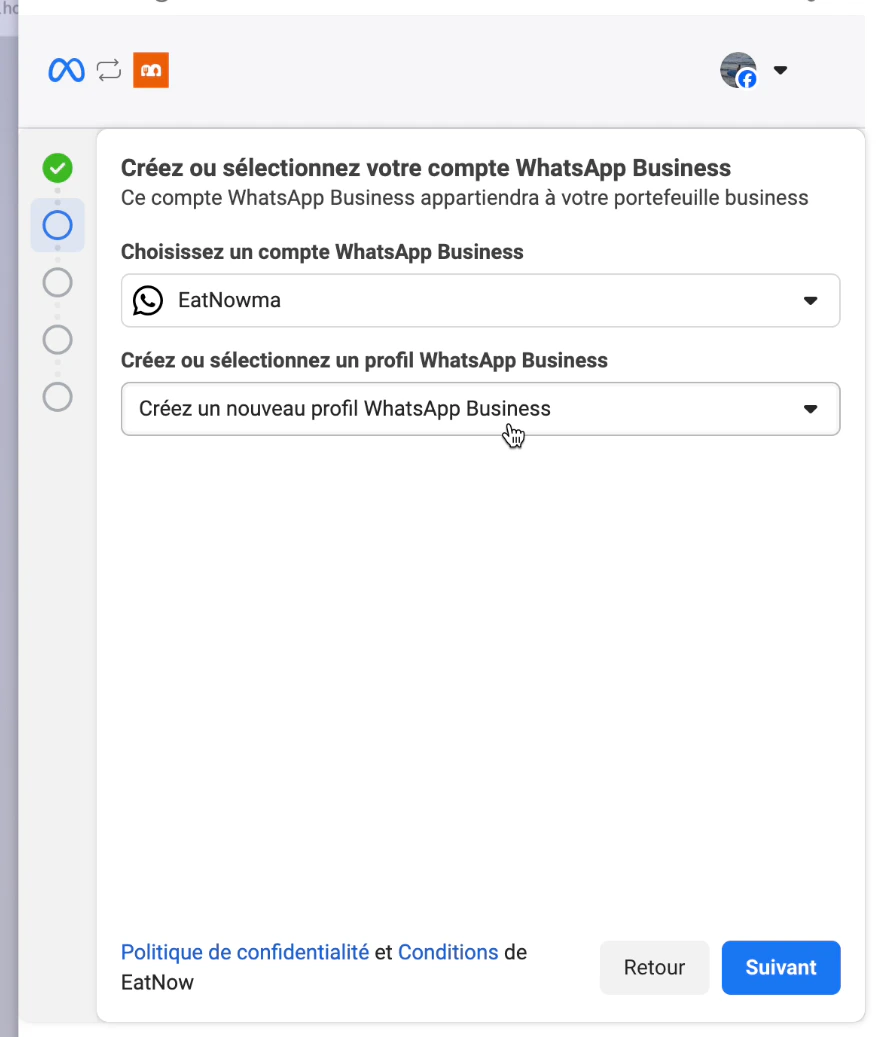Click the fourth step circle indicator

coord(58,340)
